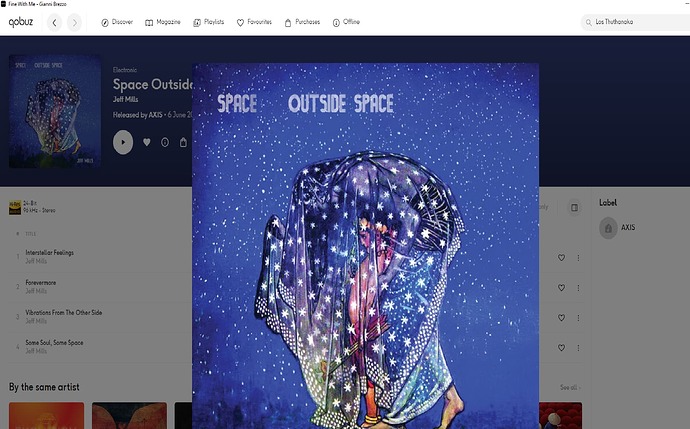
Task: Play the Space Outside Space album
Action: coord(123,142)
